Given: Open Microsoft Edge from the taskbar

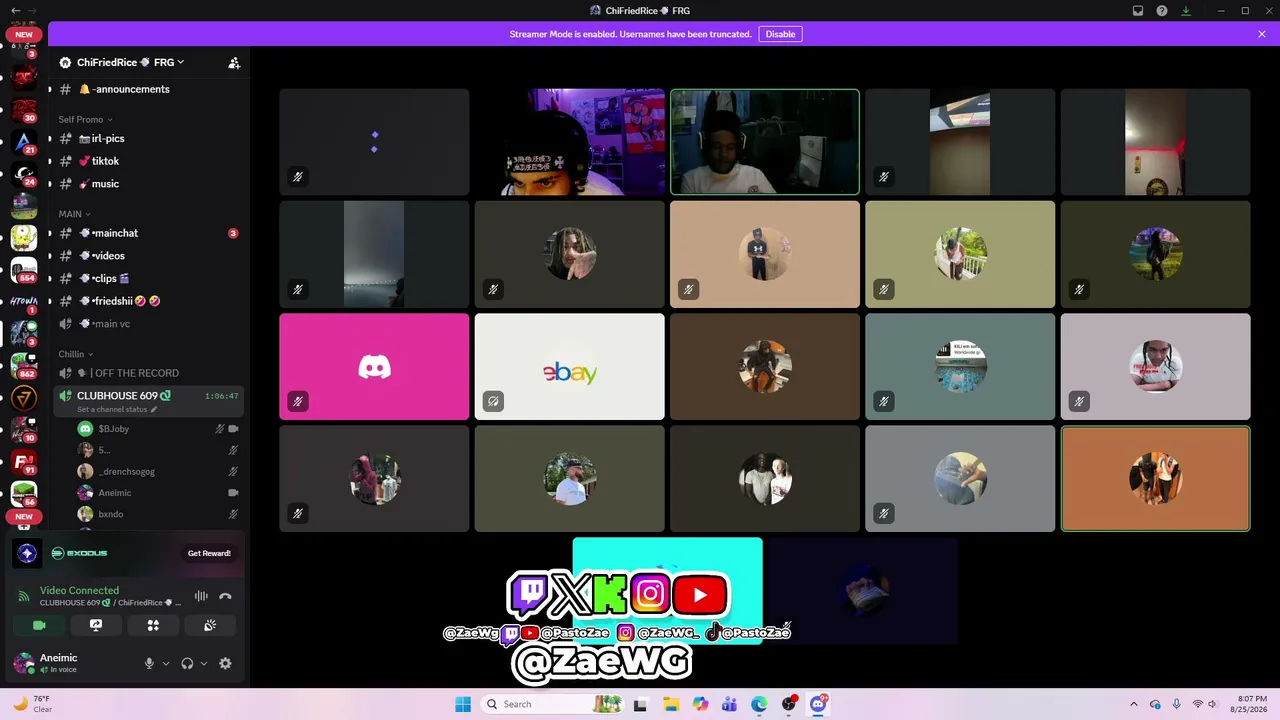Looking at the screenshot, I should (759, 704).
